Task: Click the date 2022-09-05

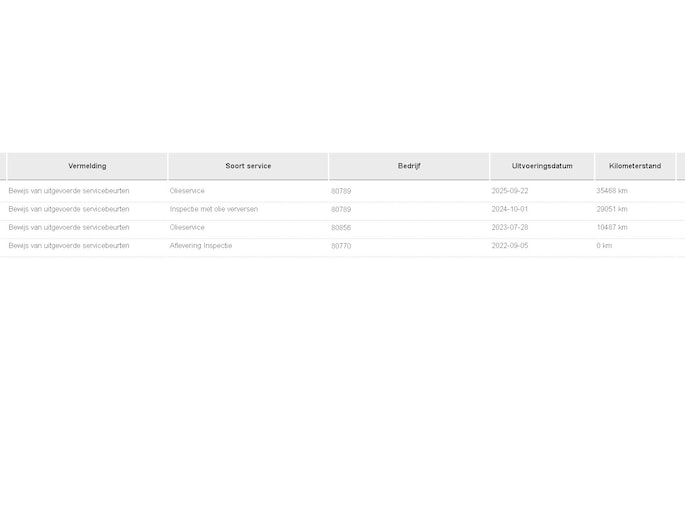Action: [x=510, y=245]
